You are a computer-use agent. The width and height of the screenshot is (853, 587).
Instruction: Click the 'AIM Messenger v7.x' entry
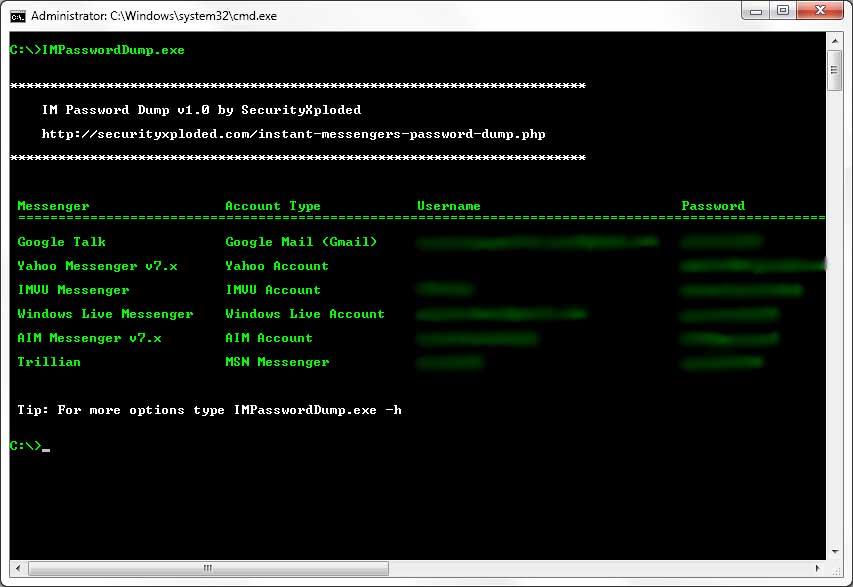coord(89,338)
